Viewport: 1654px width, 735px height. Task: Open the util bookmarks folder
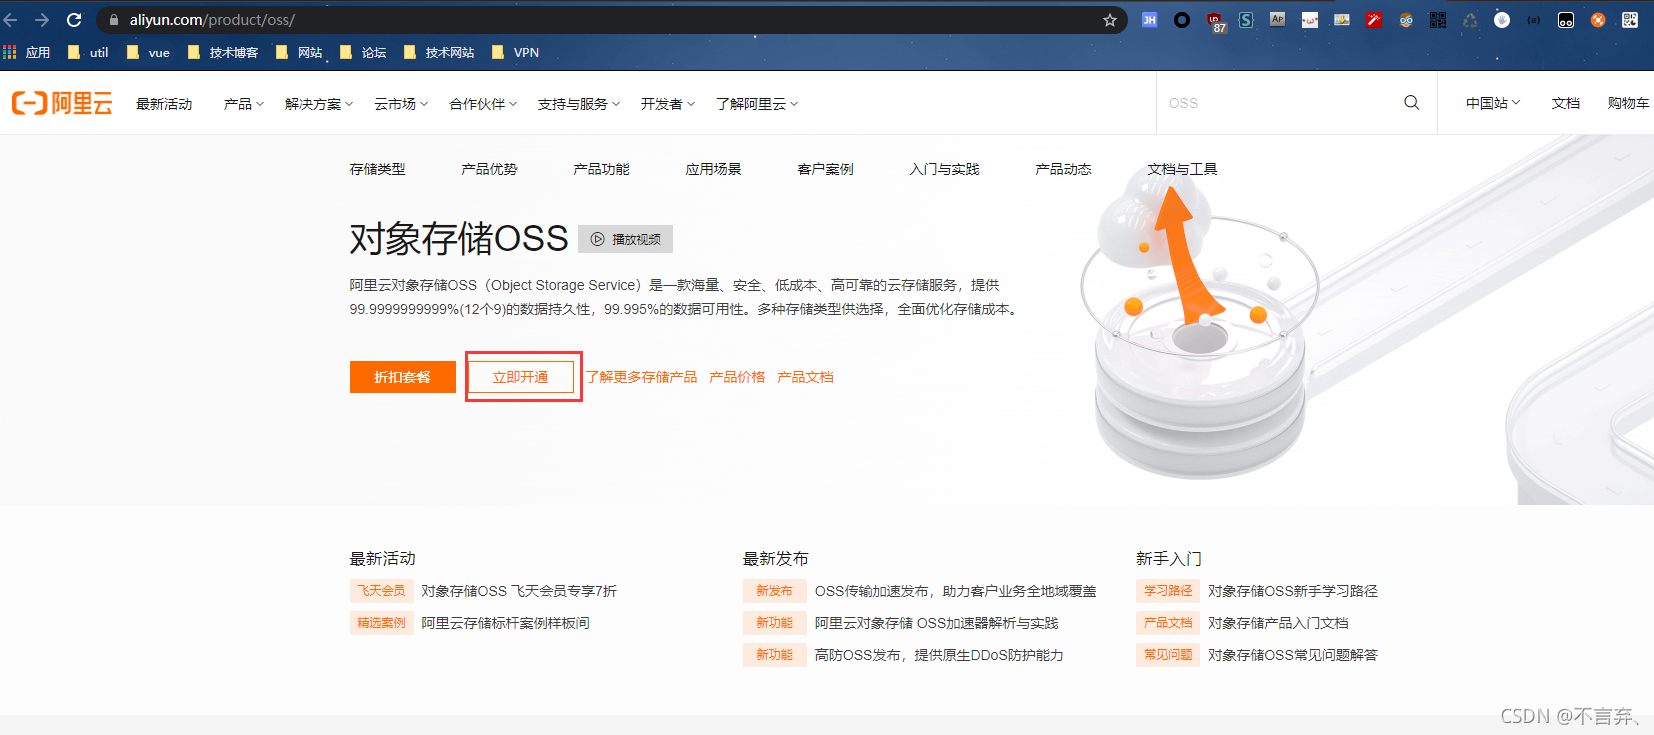(89, 52)
